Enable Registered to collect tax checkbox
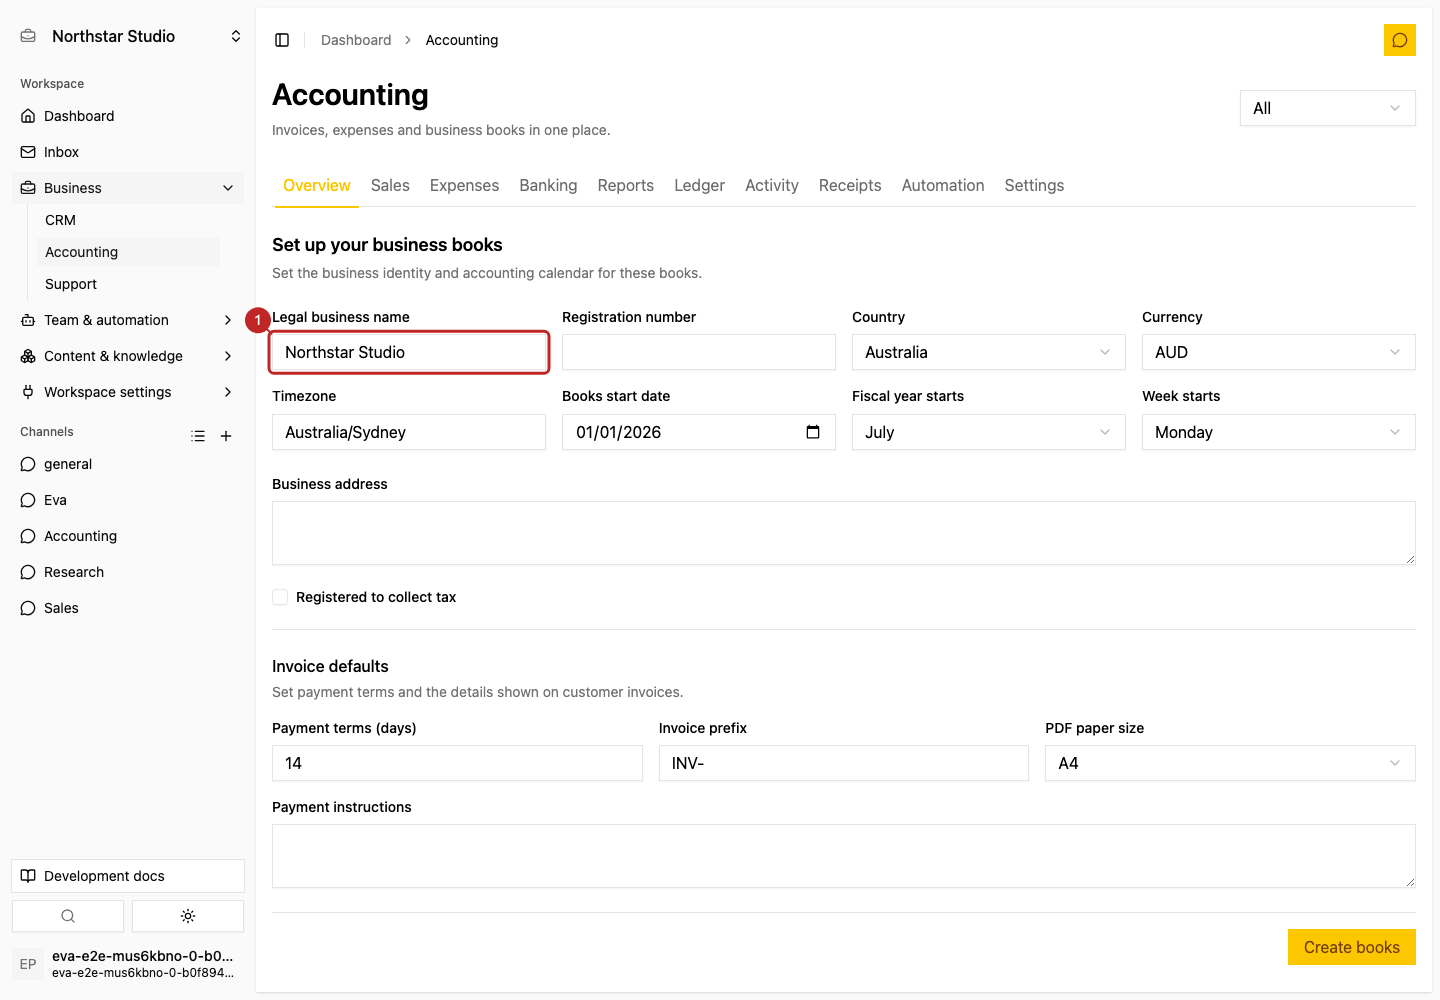1440x1000 pixels. tap(280, 597)
